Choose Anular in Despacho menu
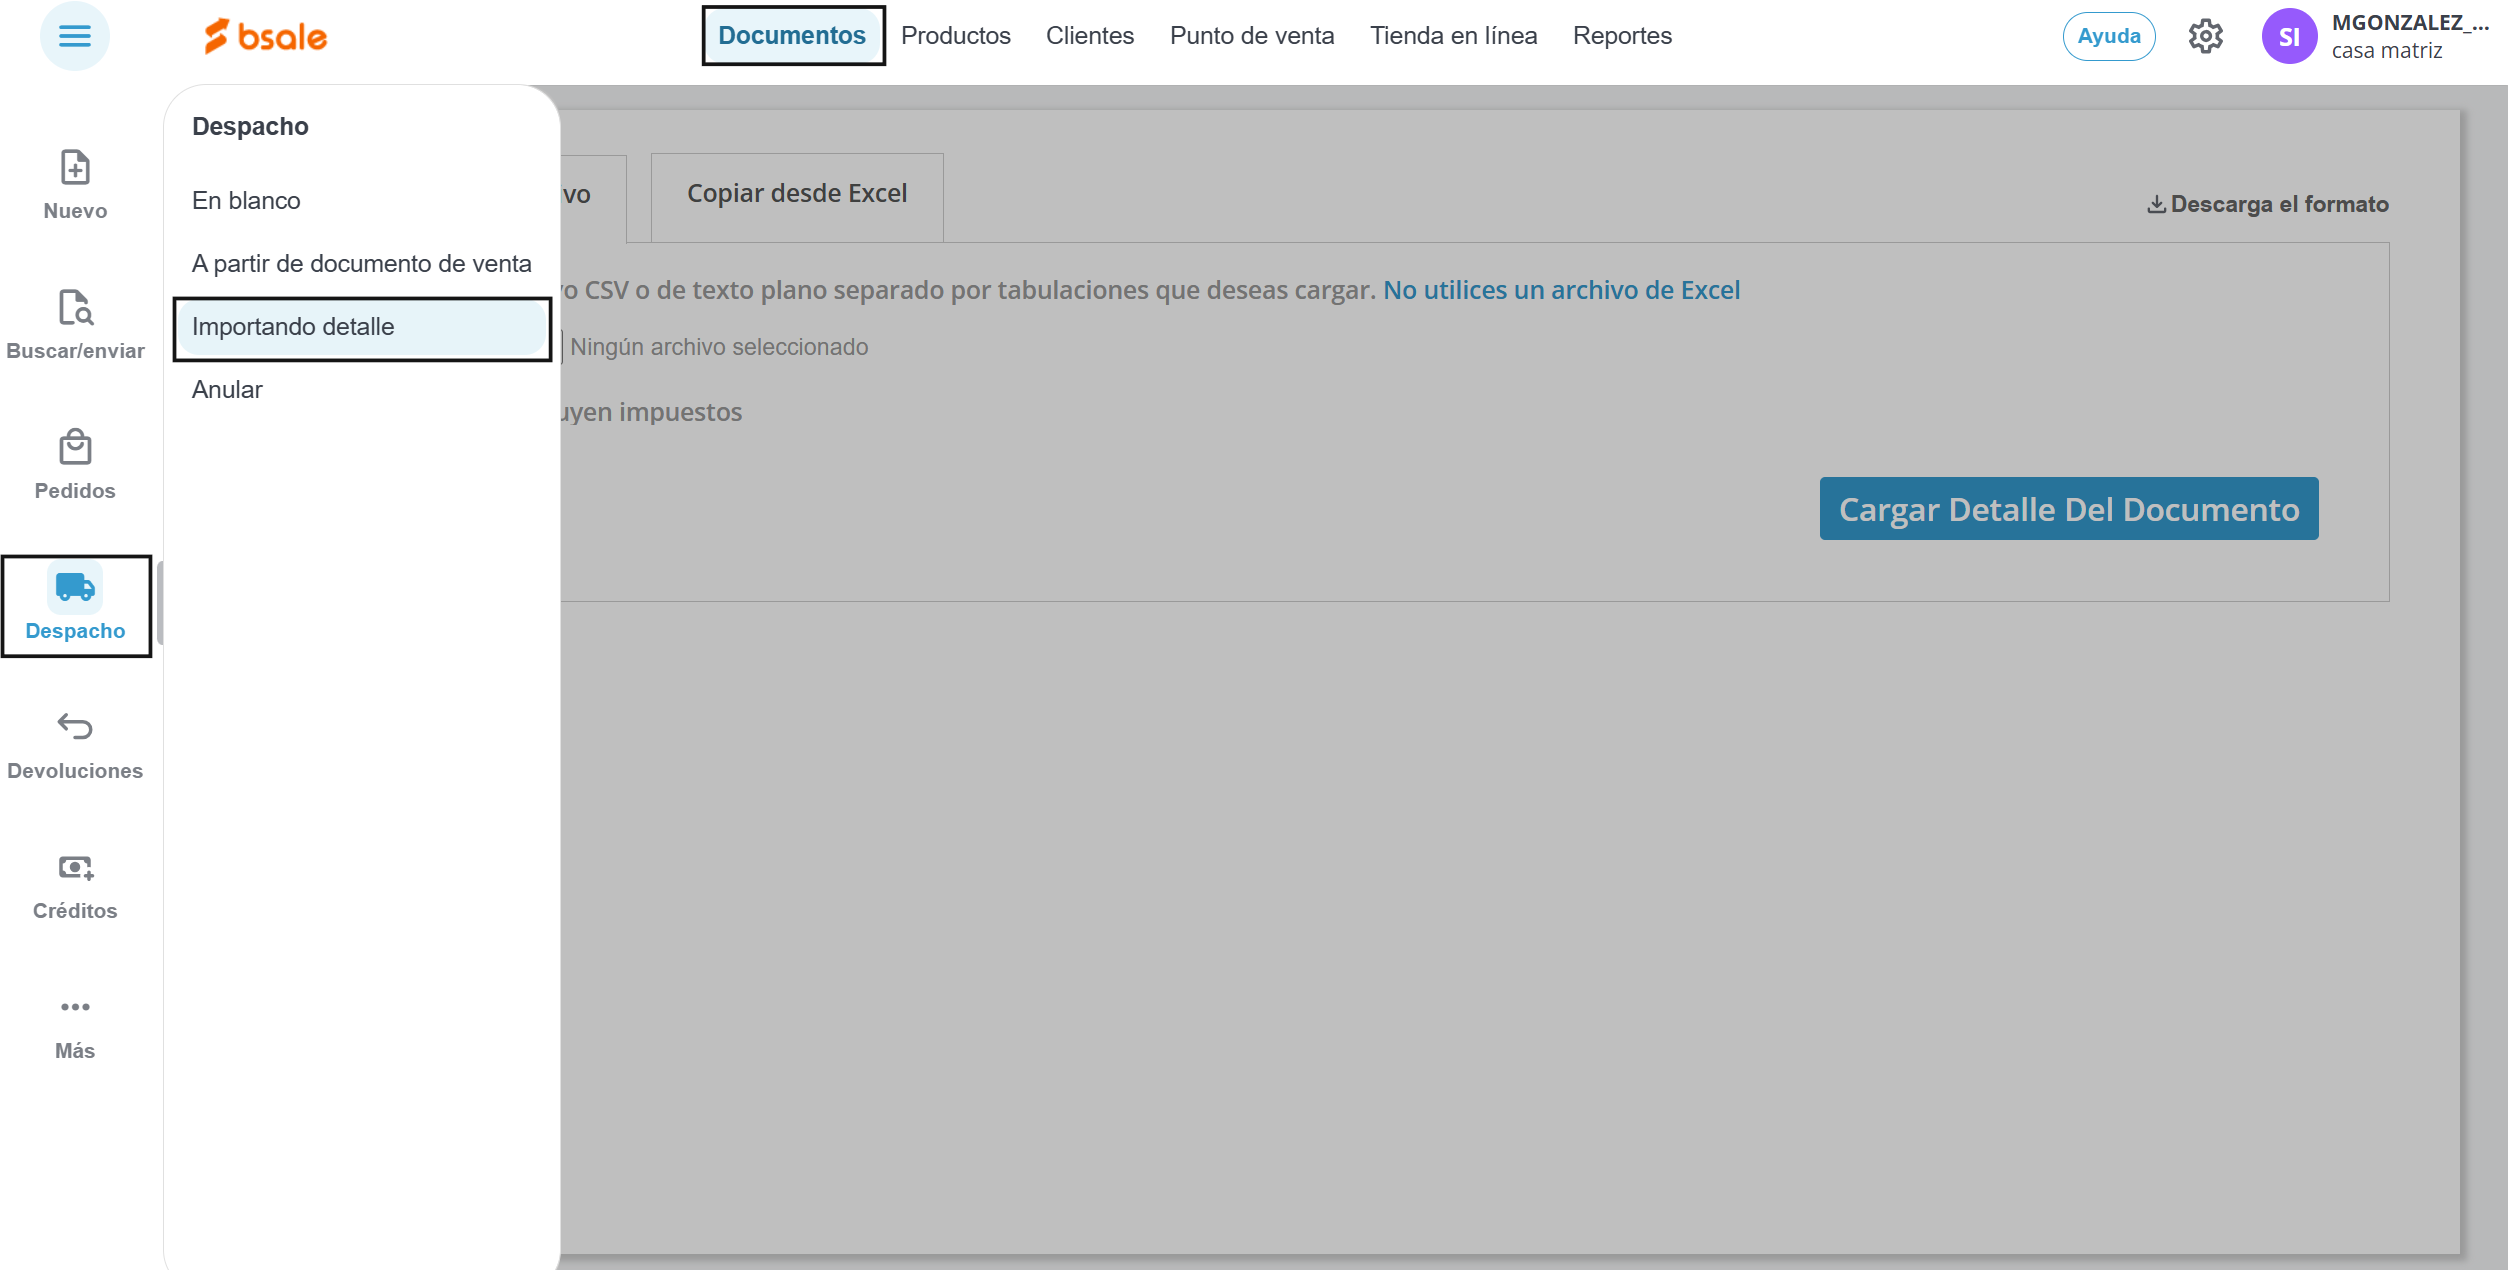 [227, 390]
